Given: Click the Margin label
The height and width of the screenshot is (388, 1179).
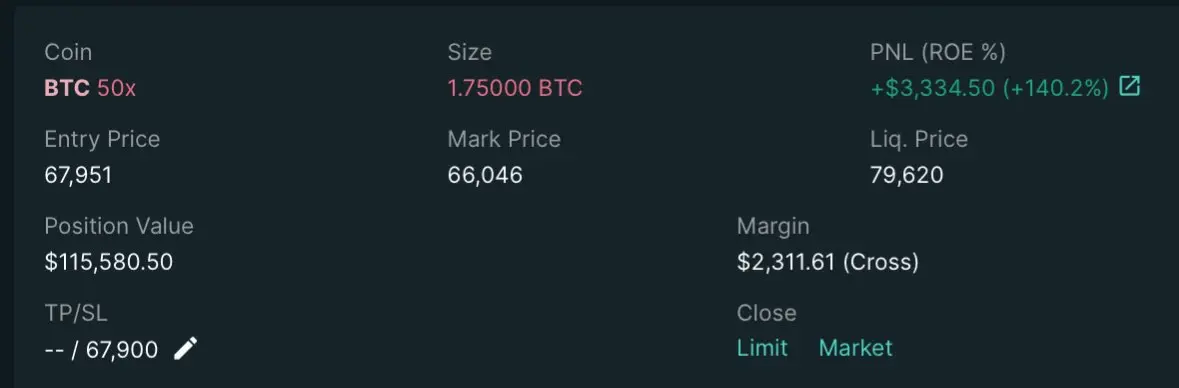Looking at the screenshot, I should click(773, 226).
